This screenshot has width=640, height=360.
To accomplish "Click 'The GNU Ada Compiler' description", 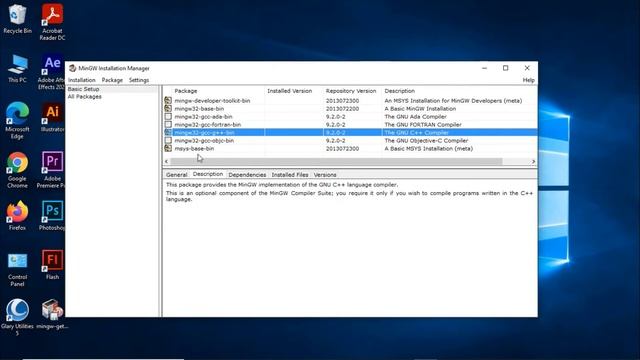I will (x=416, y=116).
